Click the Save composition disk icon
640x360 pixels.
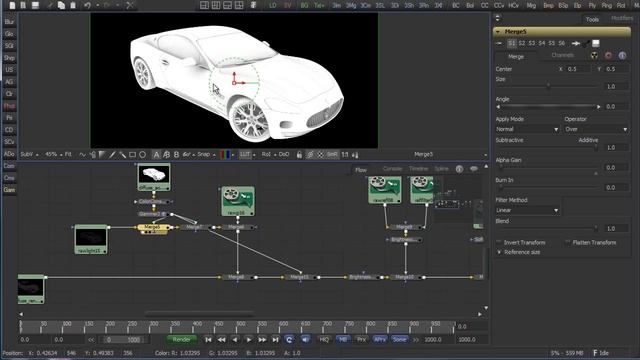[35, 5]
